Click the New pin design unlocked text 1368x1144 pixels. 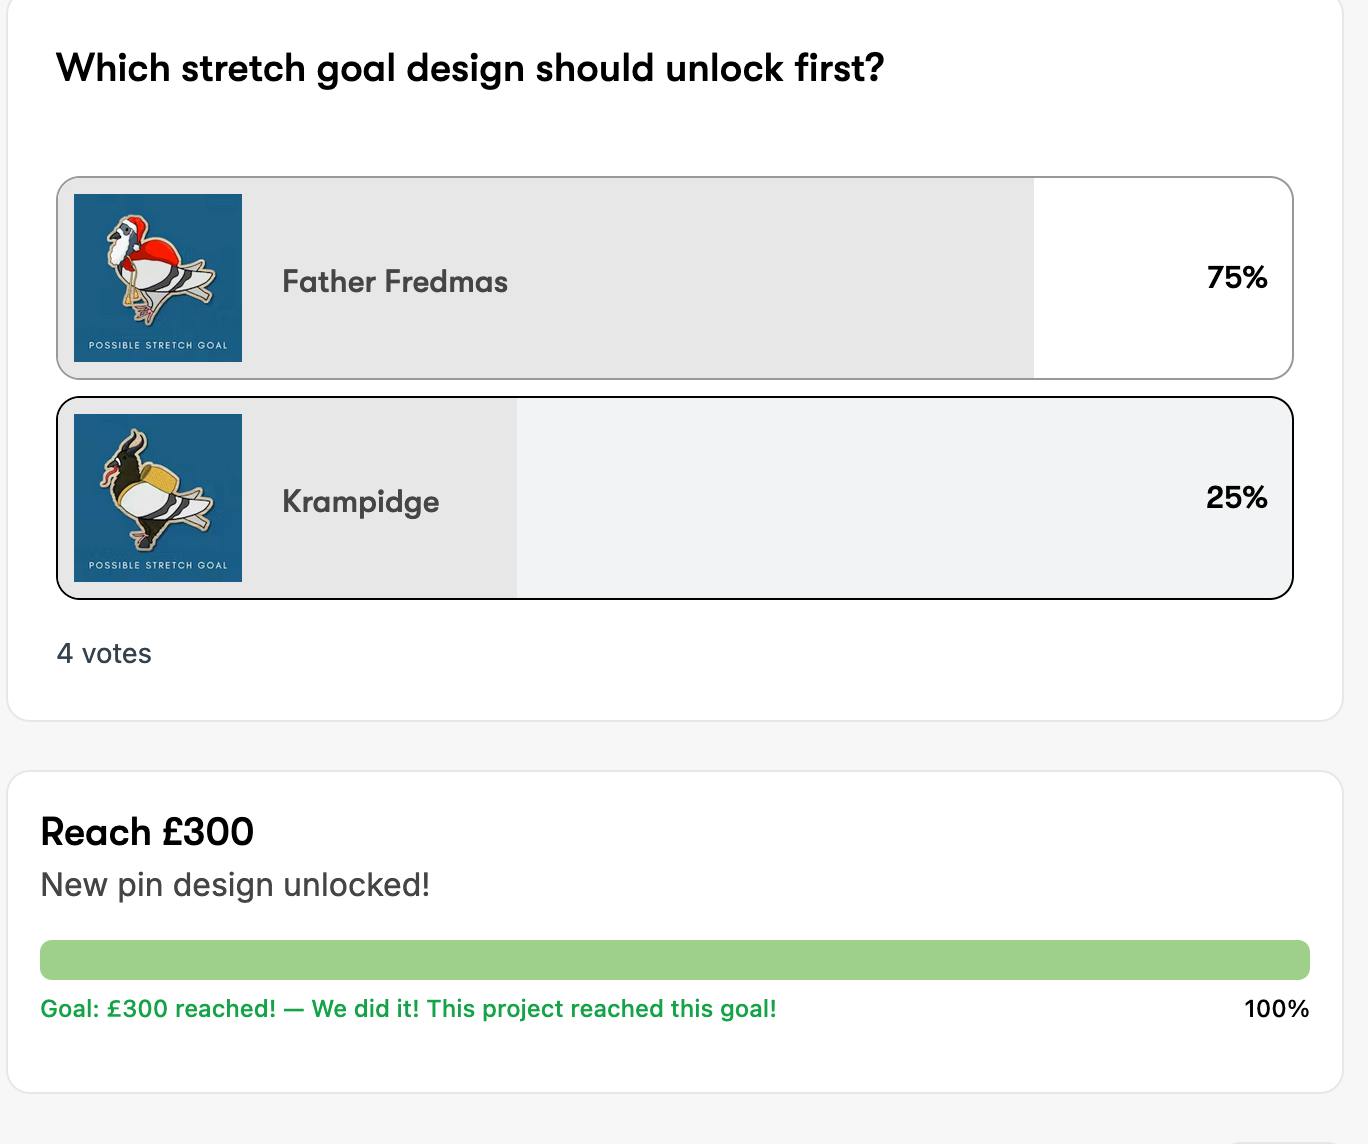click(233, 885)
